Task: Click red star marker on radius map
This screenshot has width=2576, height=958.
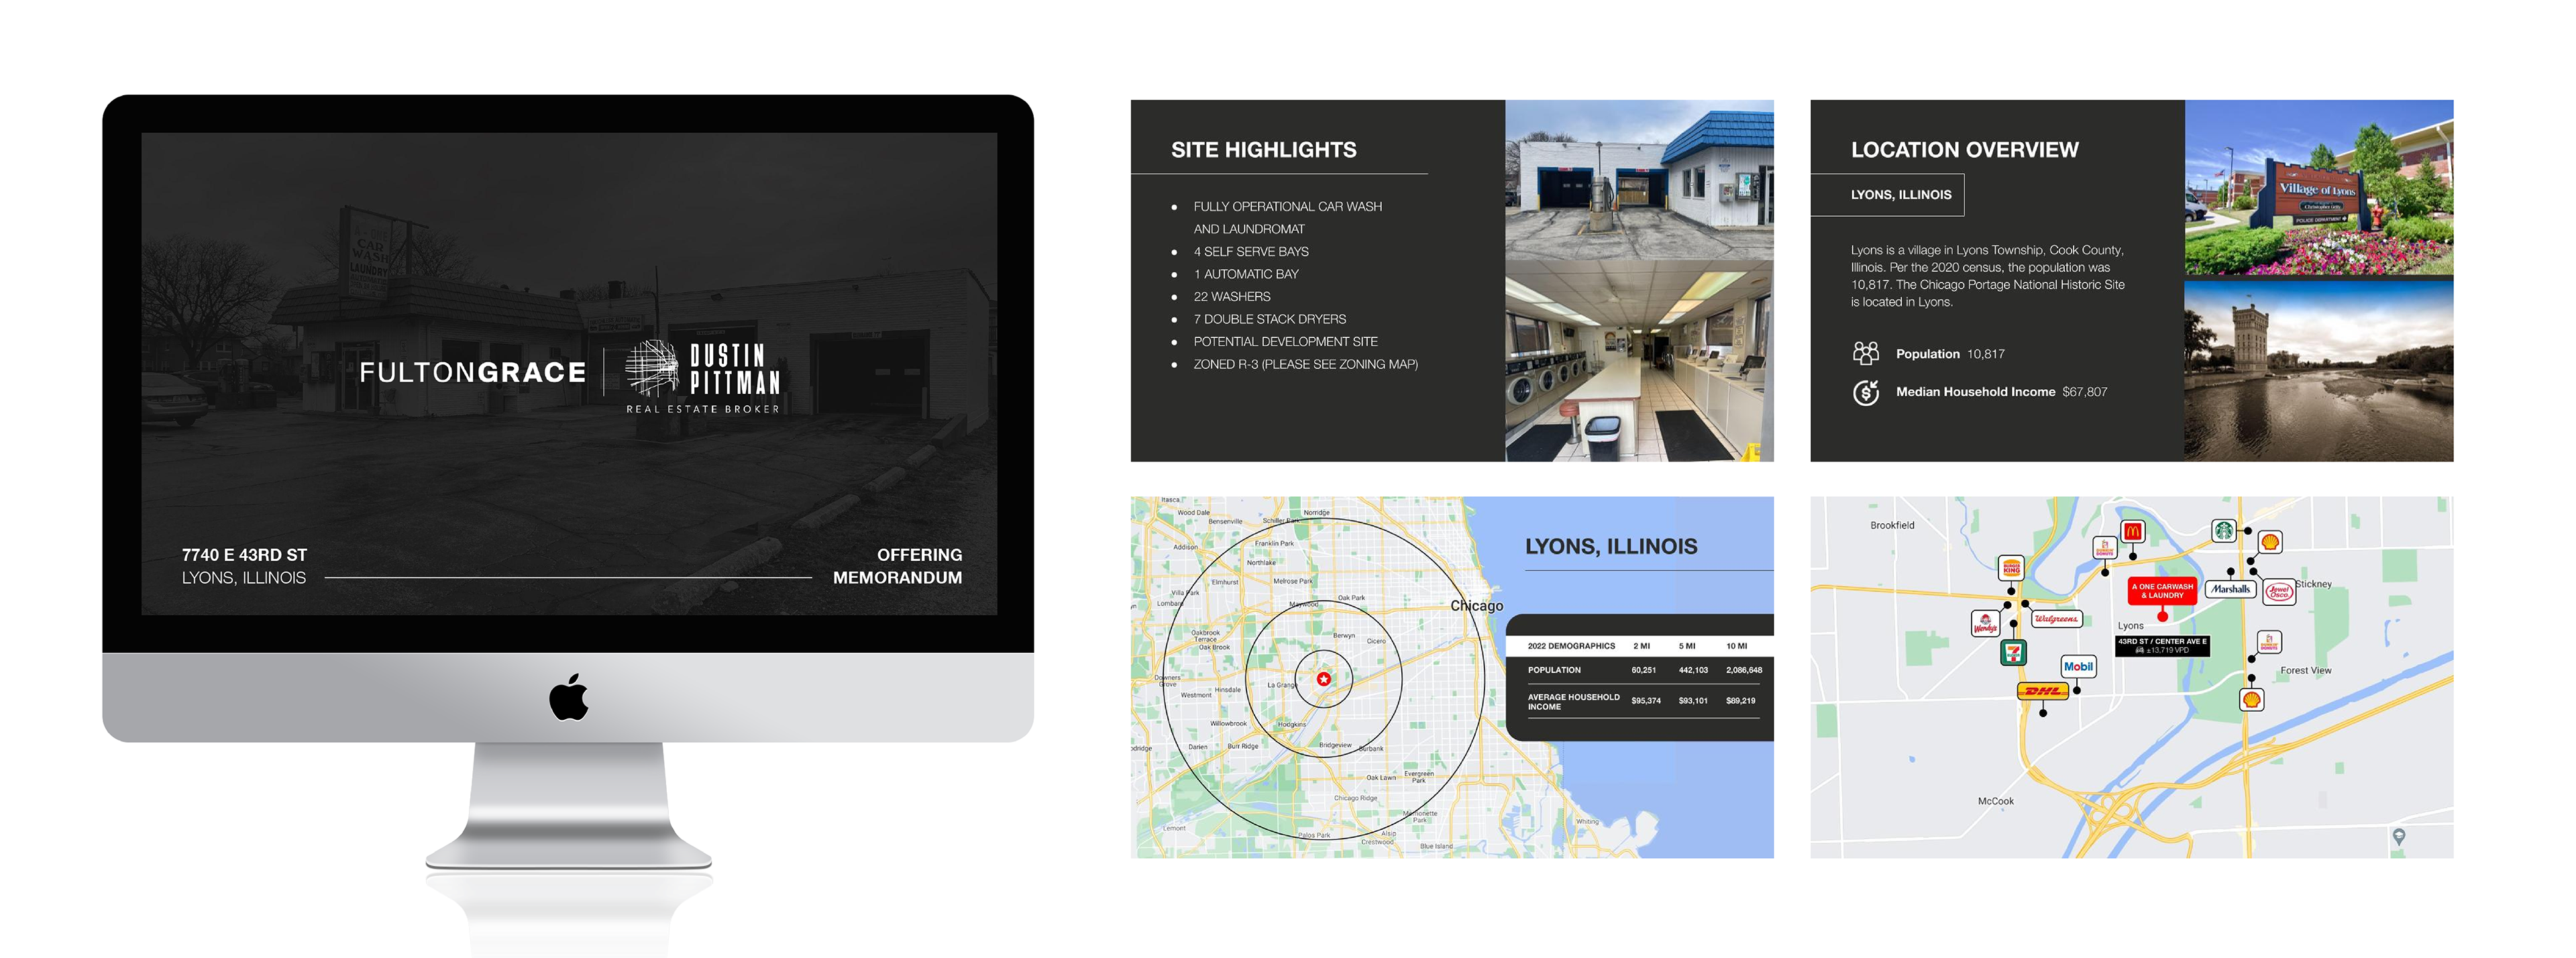Action: coord(1323,679)
